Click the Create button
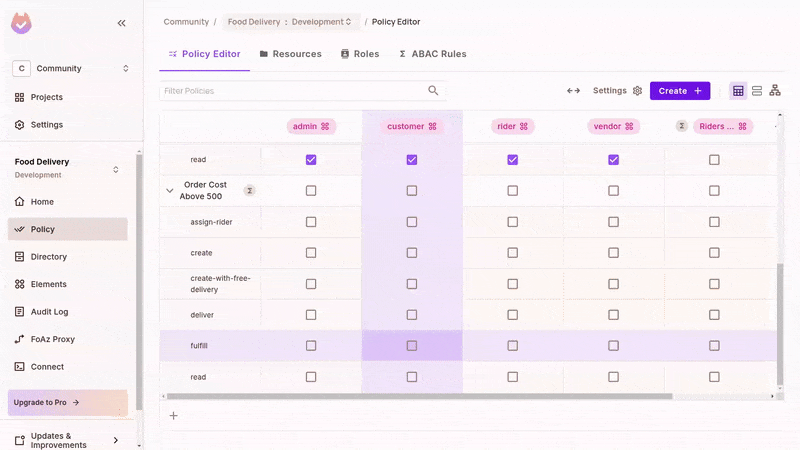The width and height of the screenshot is (800, 450). tap(679, 91)
